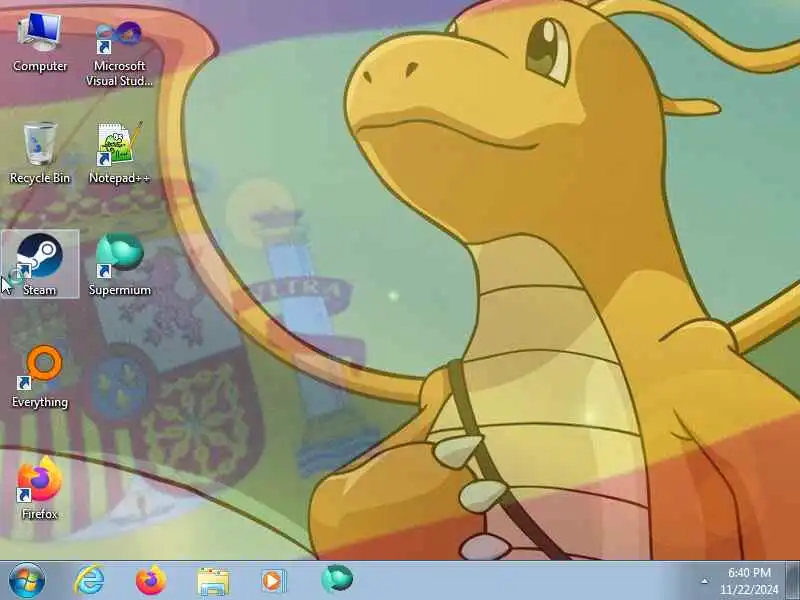Viewport: 800px width, 600px height.
Task: Select the Steam desktop shortcut
Action: [x=40, y=264]
